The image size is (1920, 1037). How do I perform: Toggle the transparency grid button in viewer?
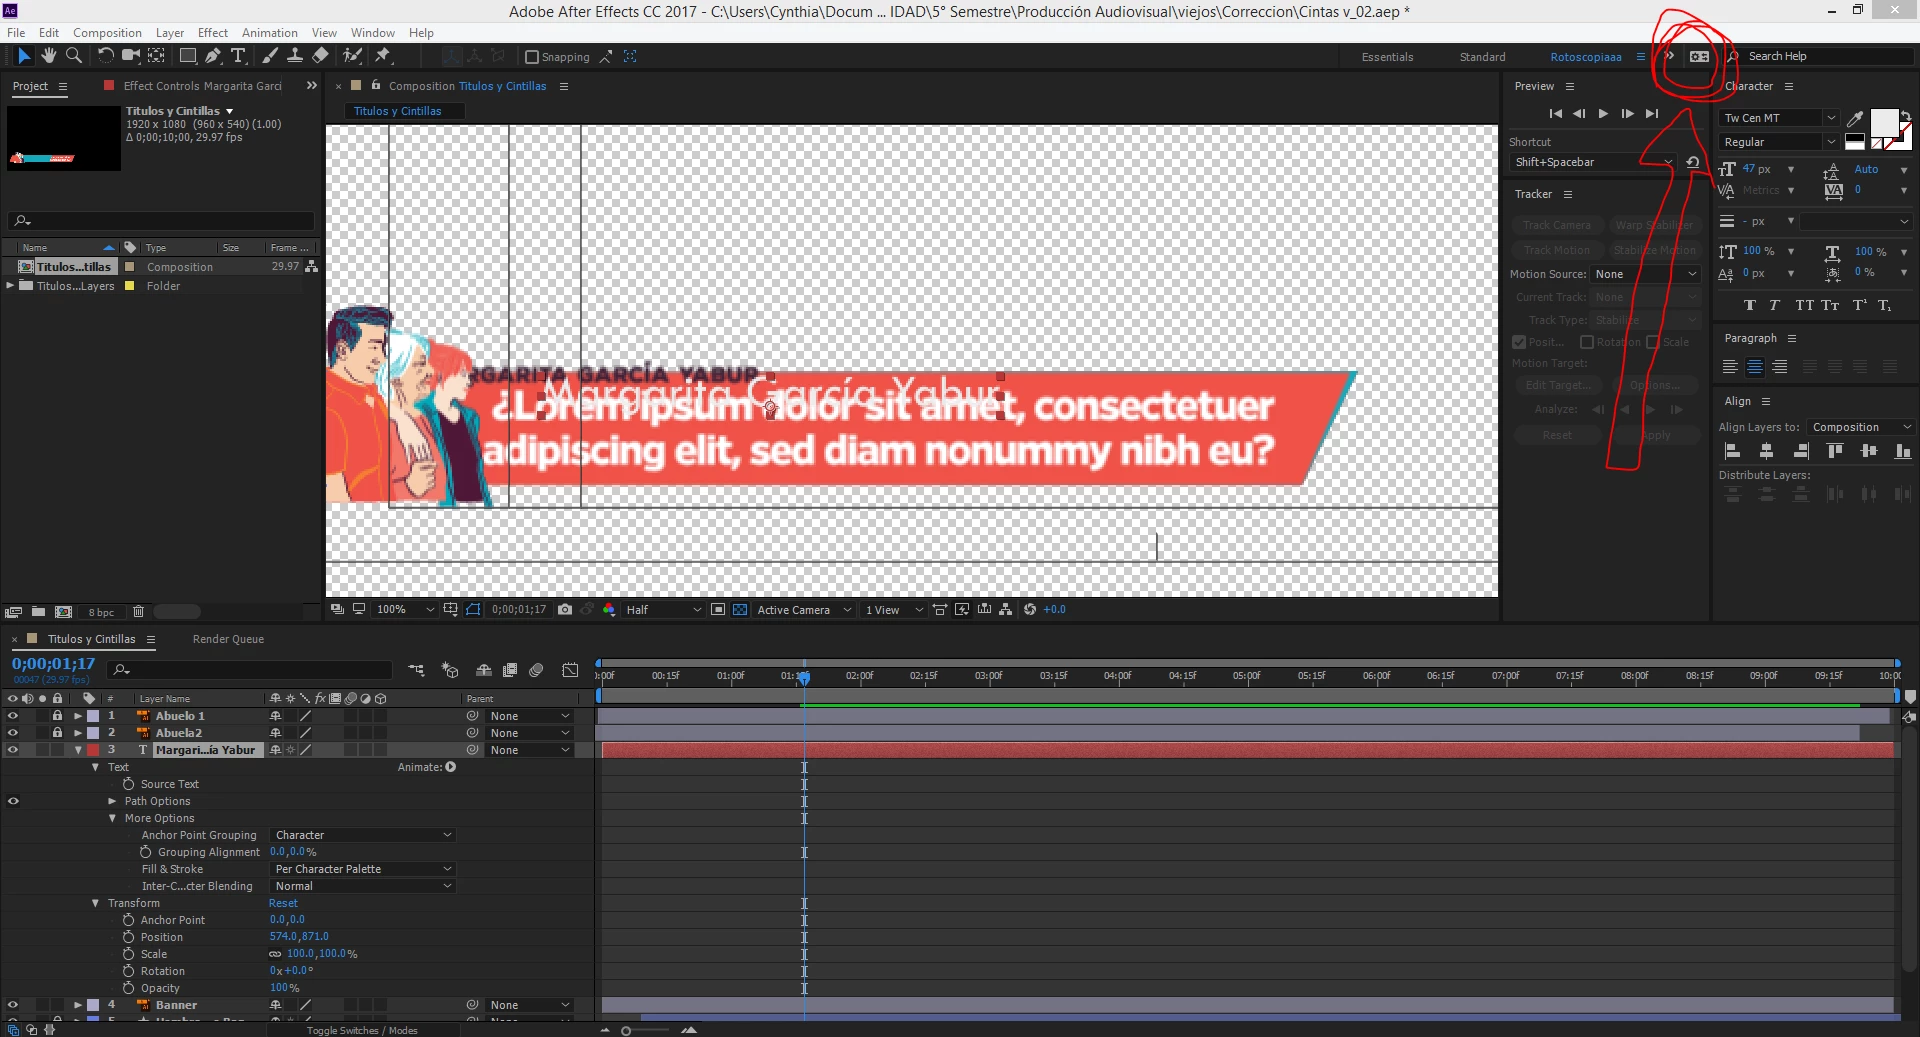[x=740, y=609]
